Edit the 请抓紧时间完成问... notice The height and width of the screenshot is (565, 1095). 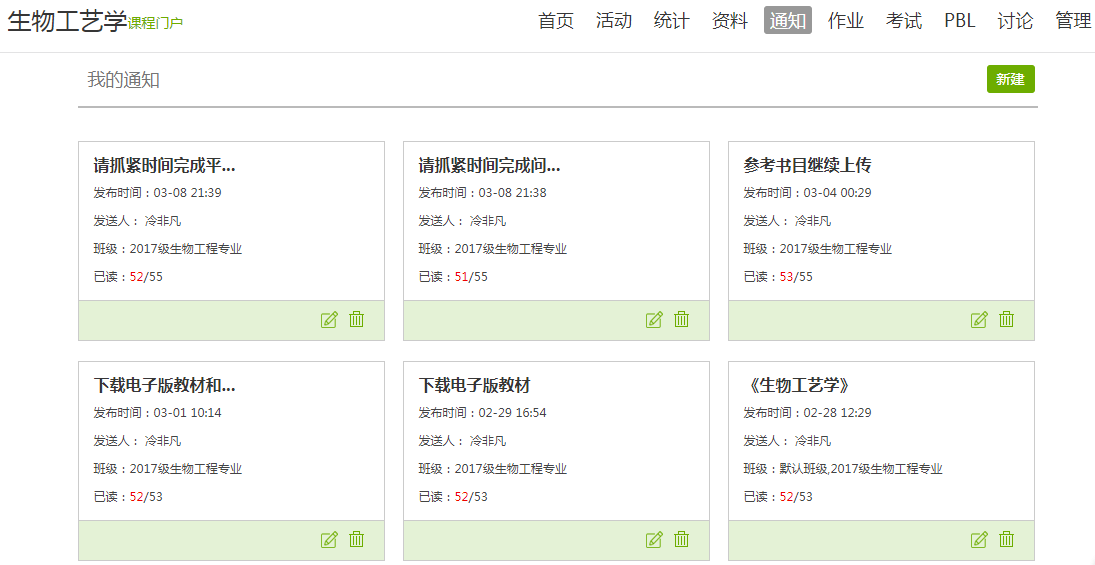(x=654, y=320)
